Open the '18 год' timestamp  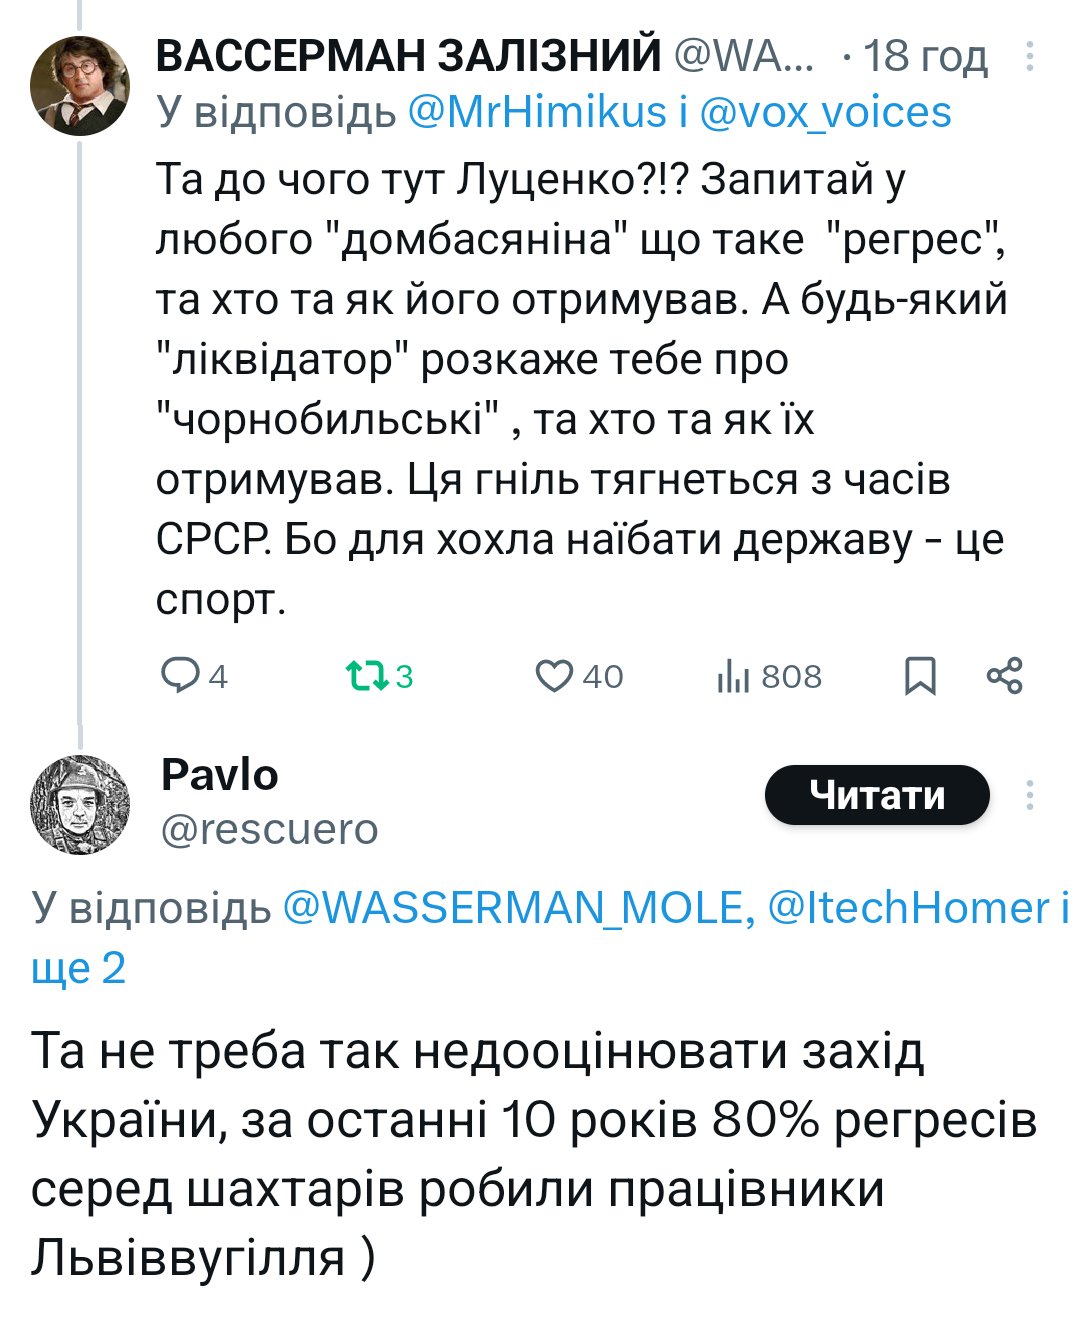[x=925, y=56]
